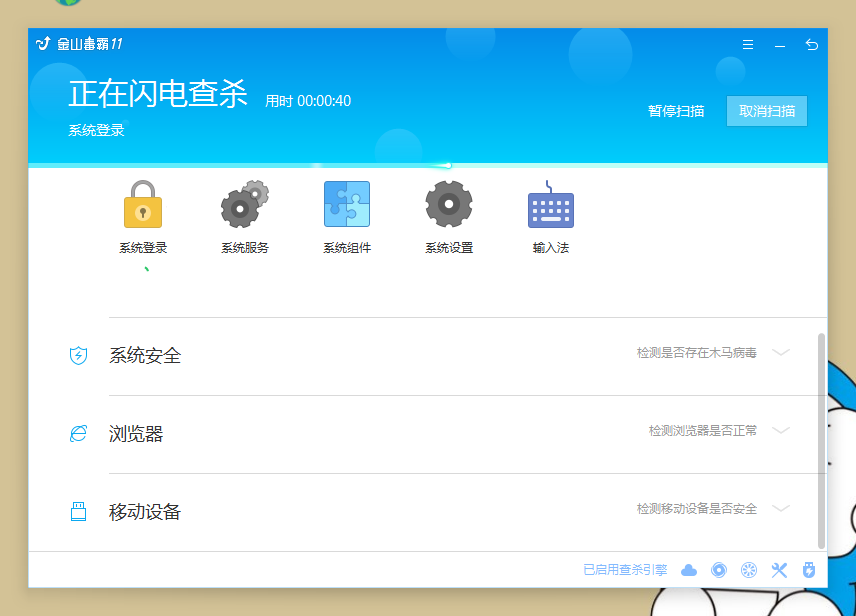Click the 系统服务 gears icon
Screen dimensions: 856x616
(x=245, y=204)
